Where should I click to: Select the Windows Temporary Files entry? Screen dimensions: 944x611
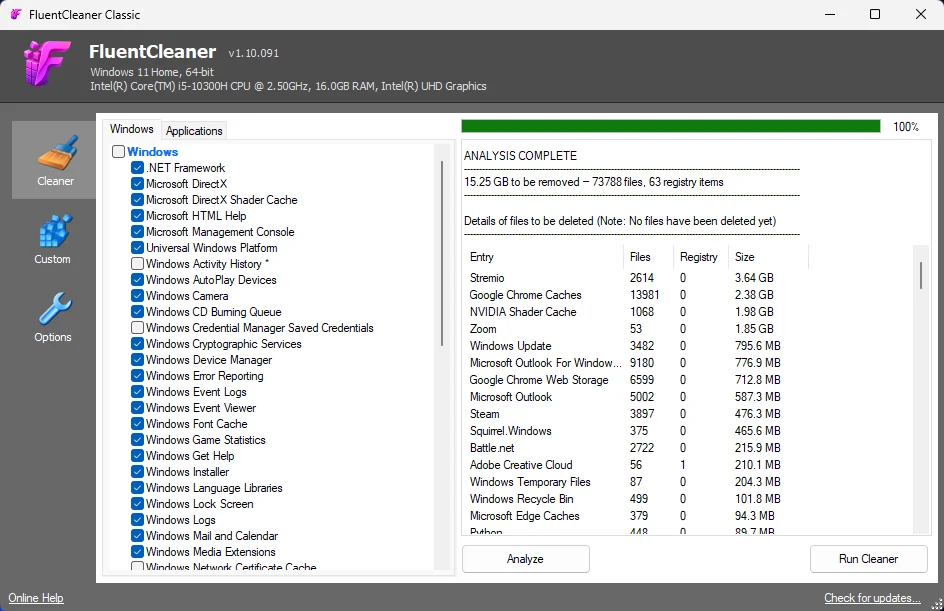638,482
